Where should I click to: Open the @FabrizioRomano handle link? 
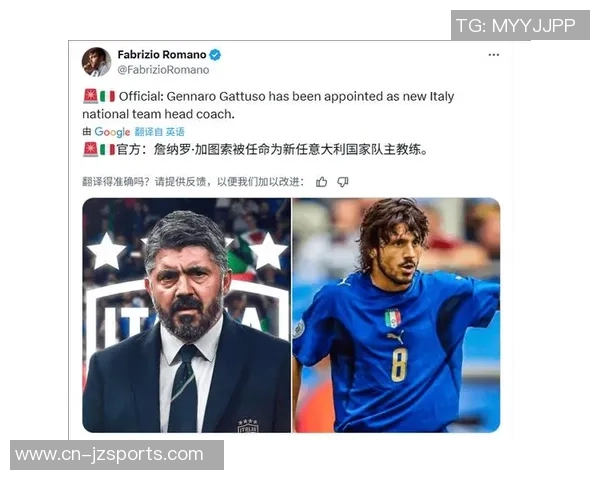pyautogui.click(x=163, y=70)
